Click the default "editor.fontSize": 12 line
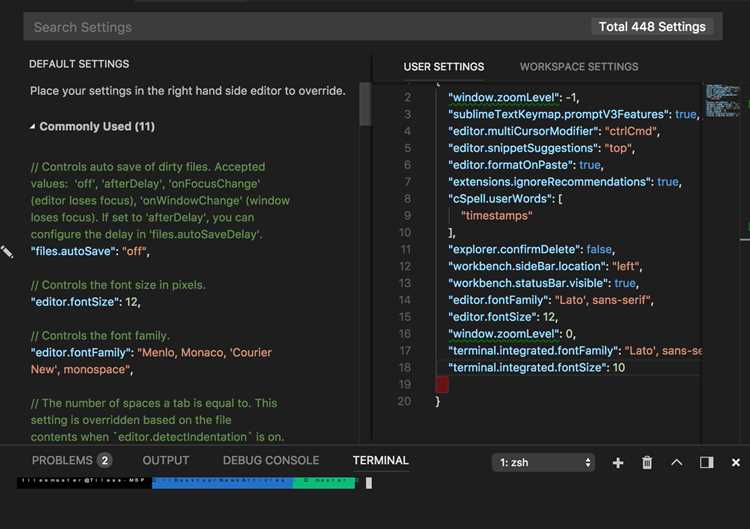The image size is (750, 529). (x=86, y=302)
